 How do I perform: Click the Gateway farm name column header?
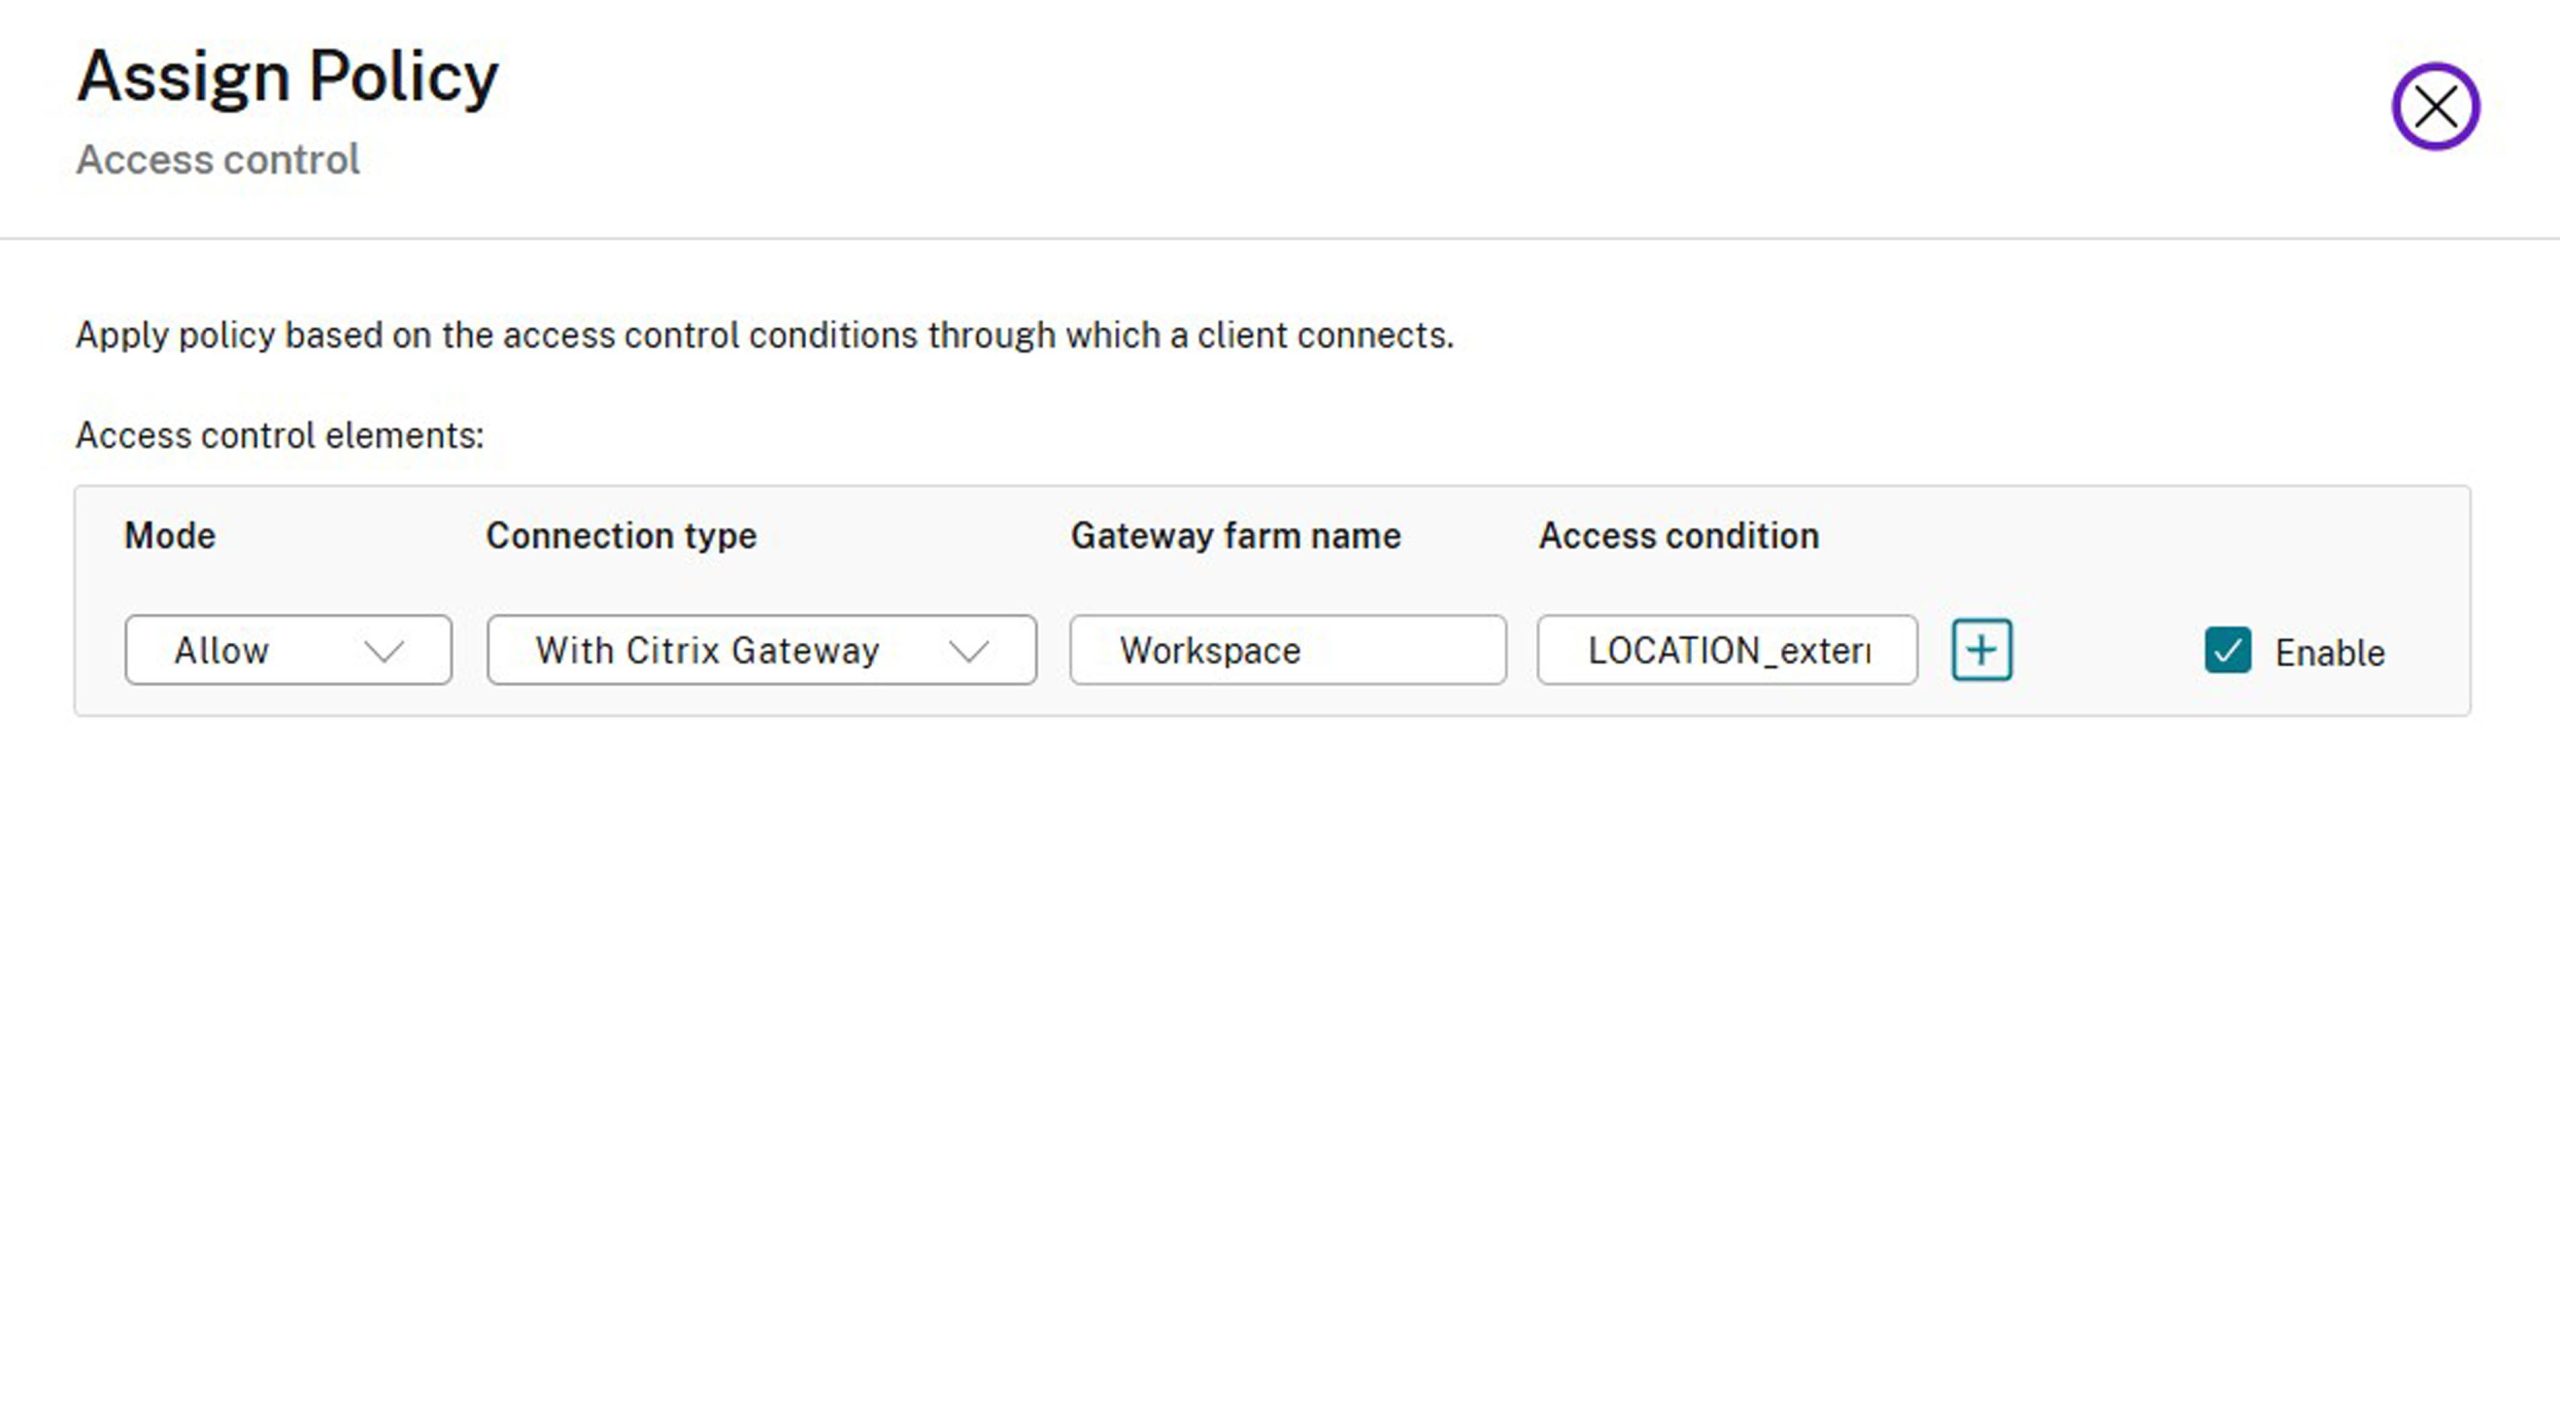[x=1235, y=536]
